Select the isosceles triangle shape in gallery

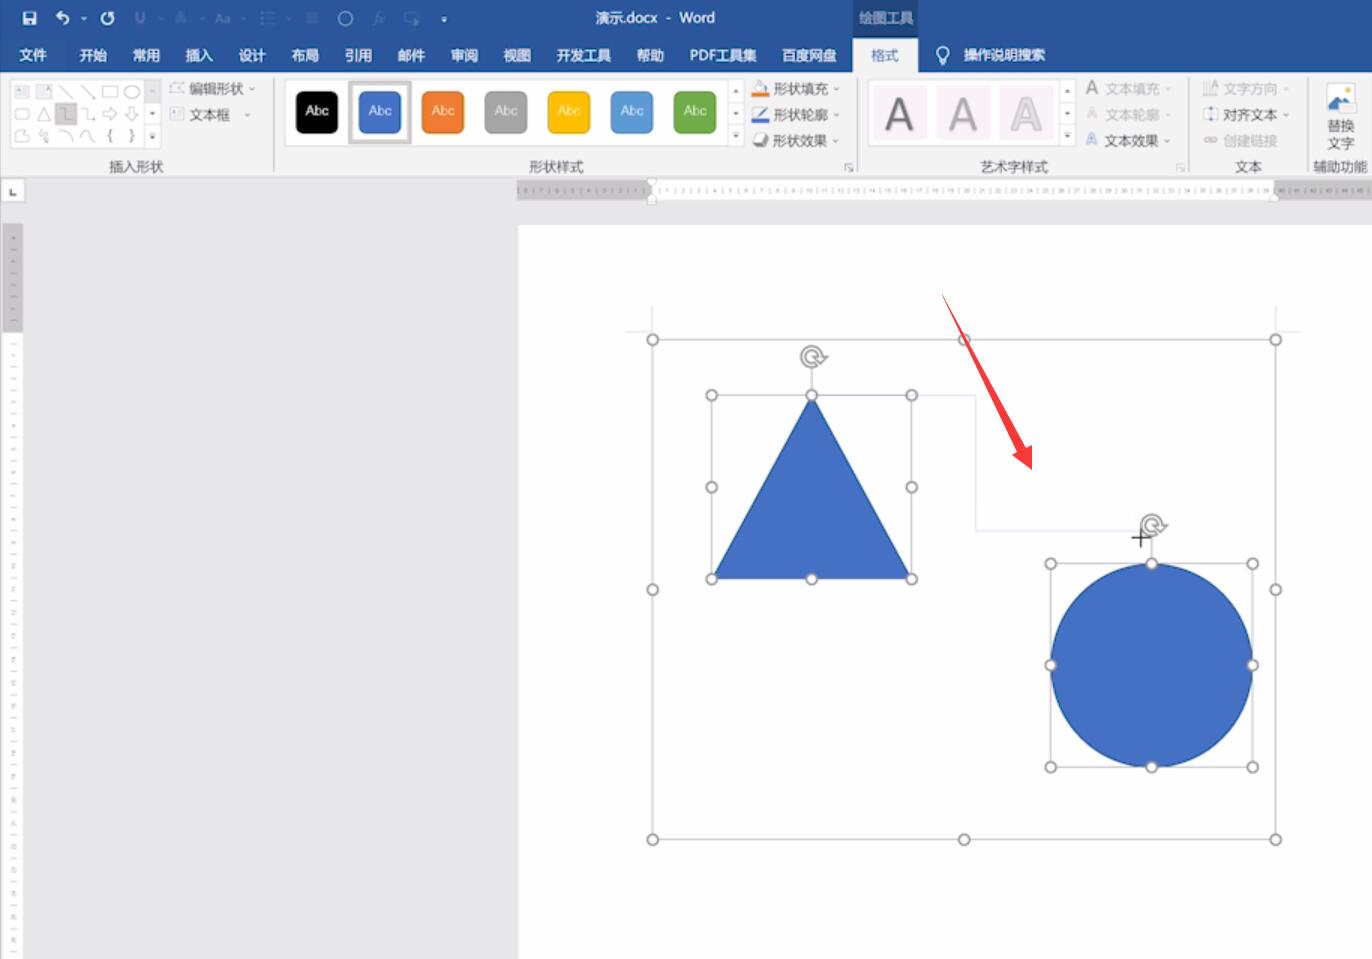pyautogui.click(x=44, y=114)
